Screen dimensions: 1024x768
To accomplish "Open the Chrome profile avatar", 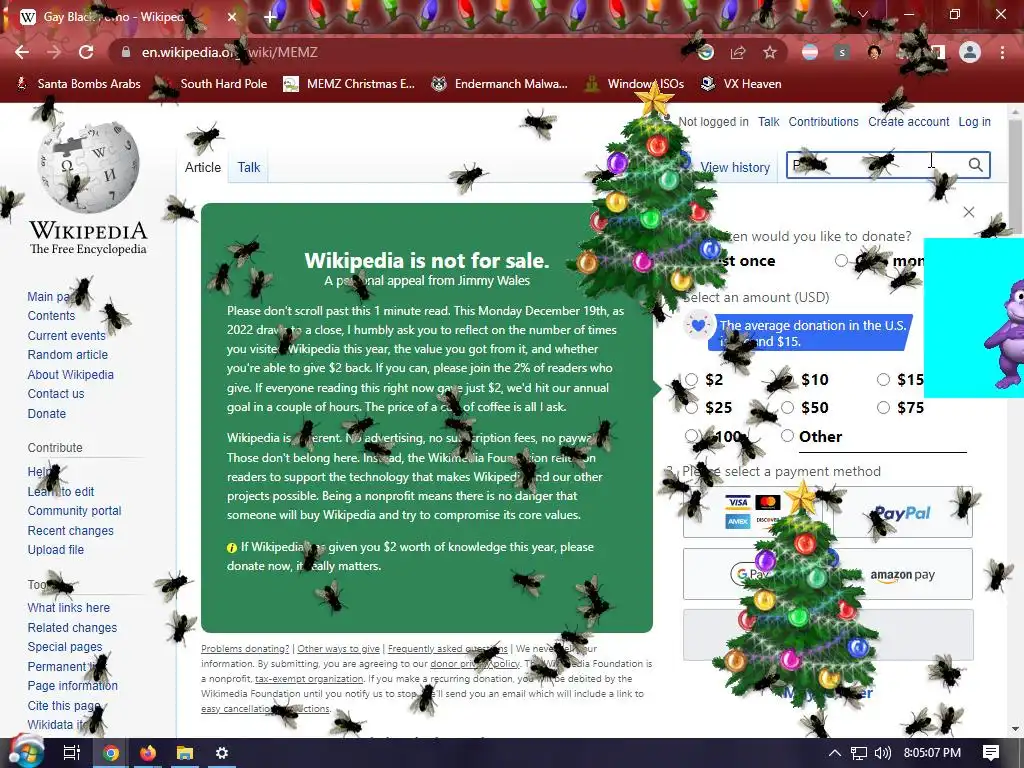I will (x=970, y=52).
